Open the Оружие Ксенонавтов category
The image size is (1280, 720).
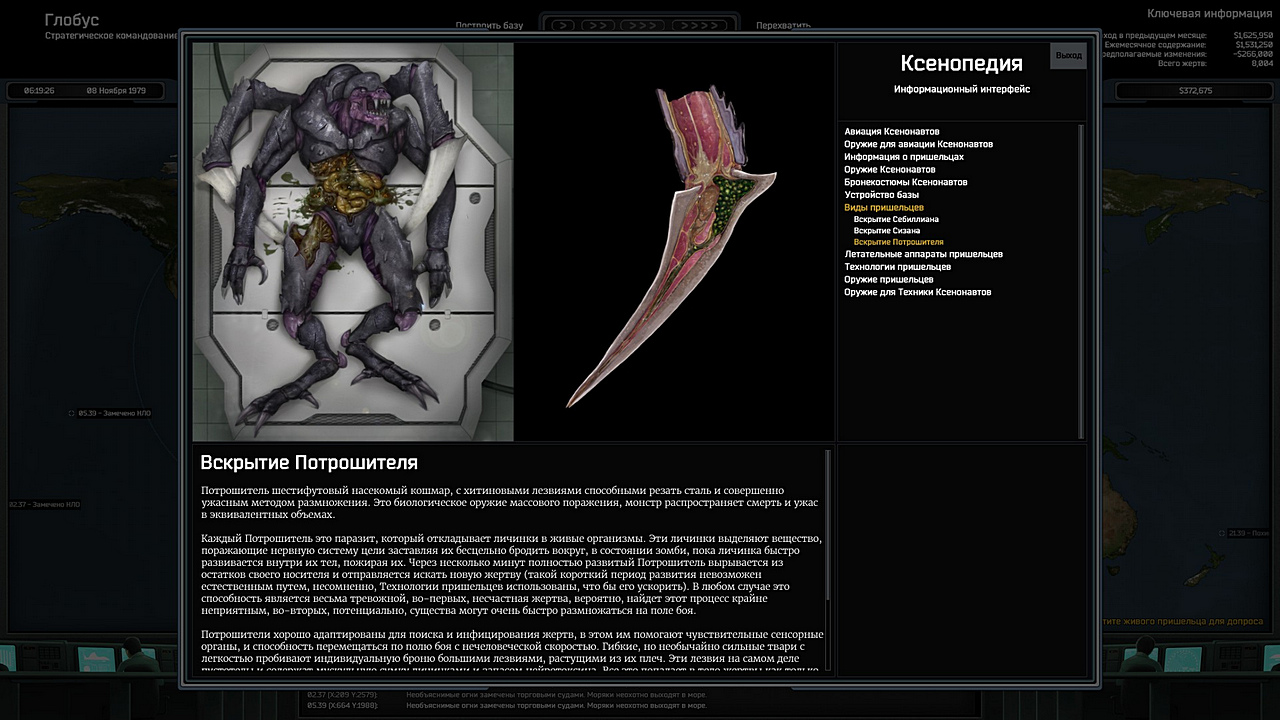click(x=890, y=170)
